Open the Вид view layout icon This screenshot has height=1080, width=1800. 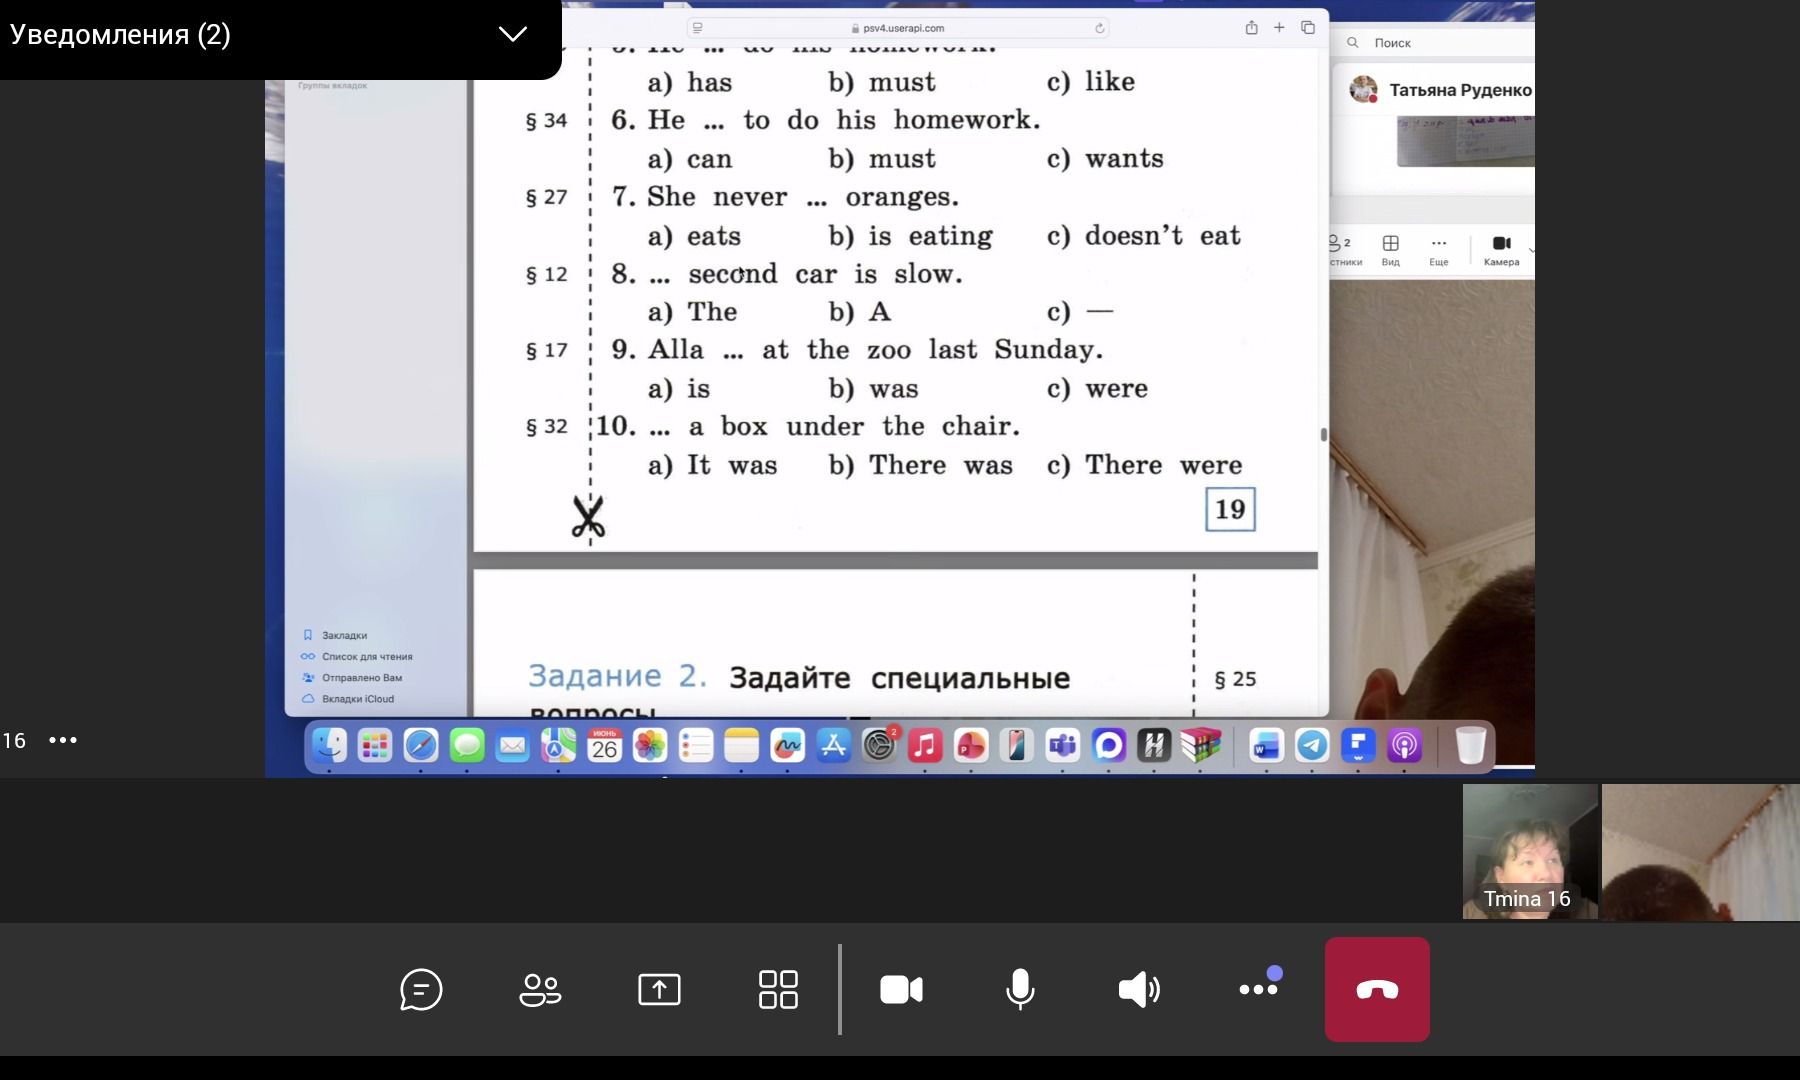pos(1390,250)
